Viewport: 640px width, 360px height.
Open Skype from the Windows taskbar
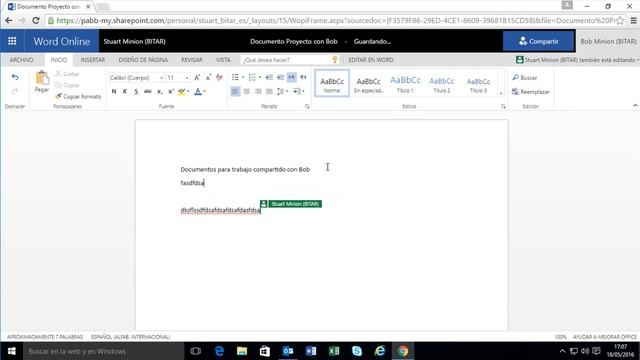[x=357, y=351]
